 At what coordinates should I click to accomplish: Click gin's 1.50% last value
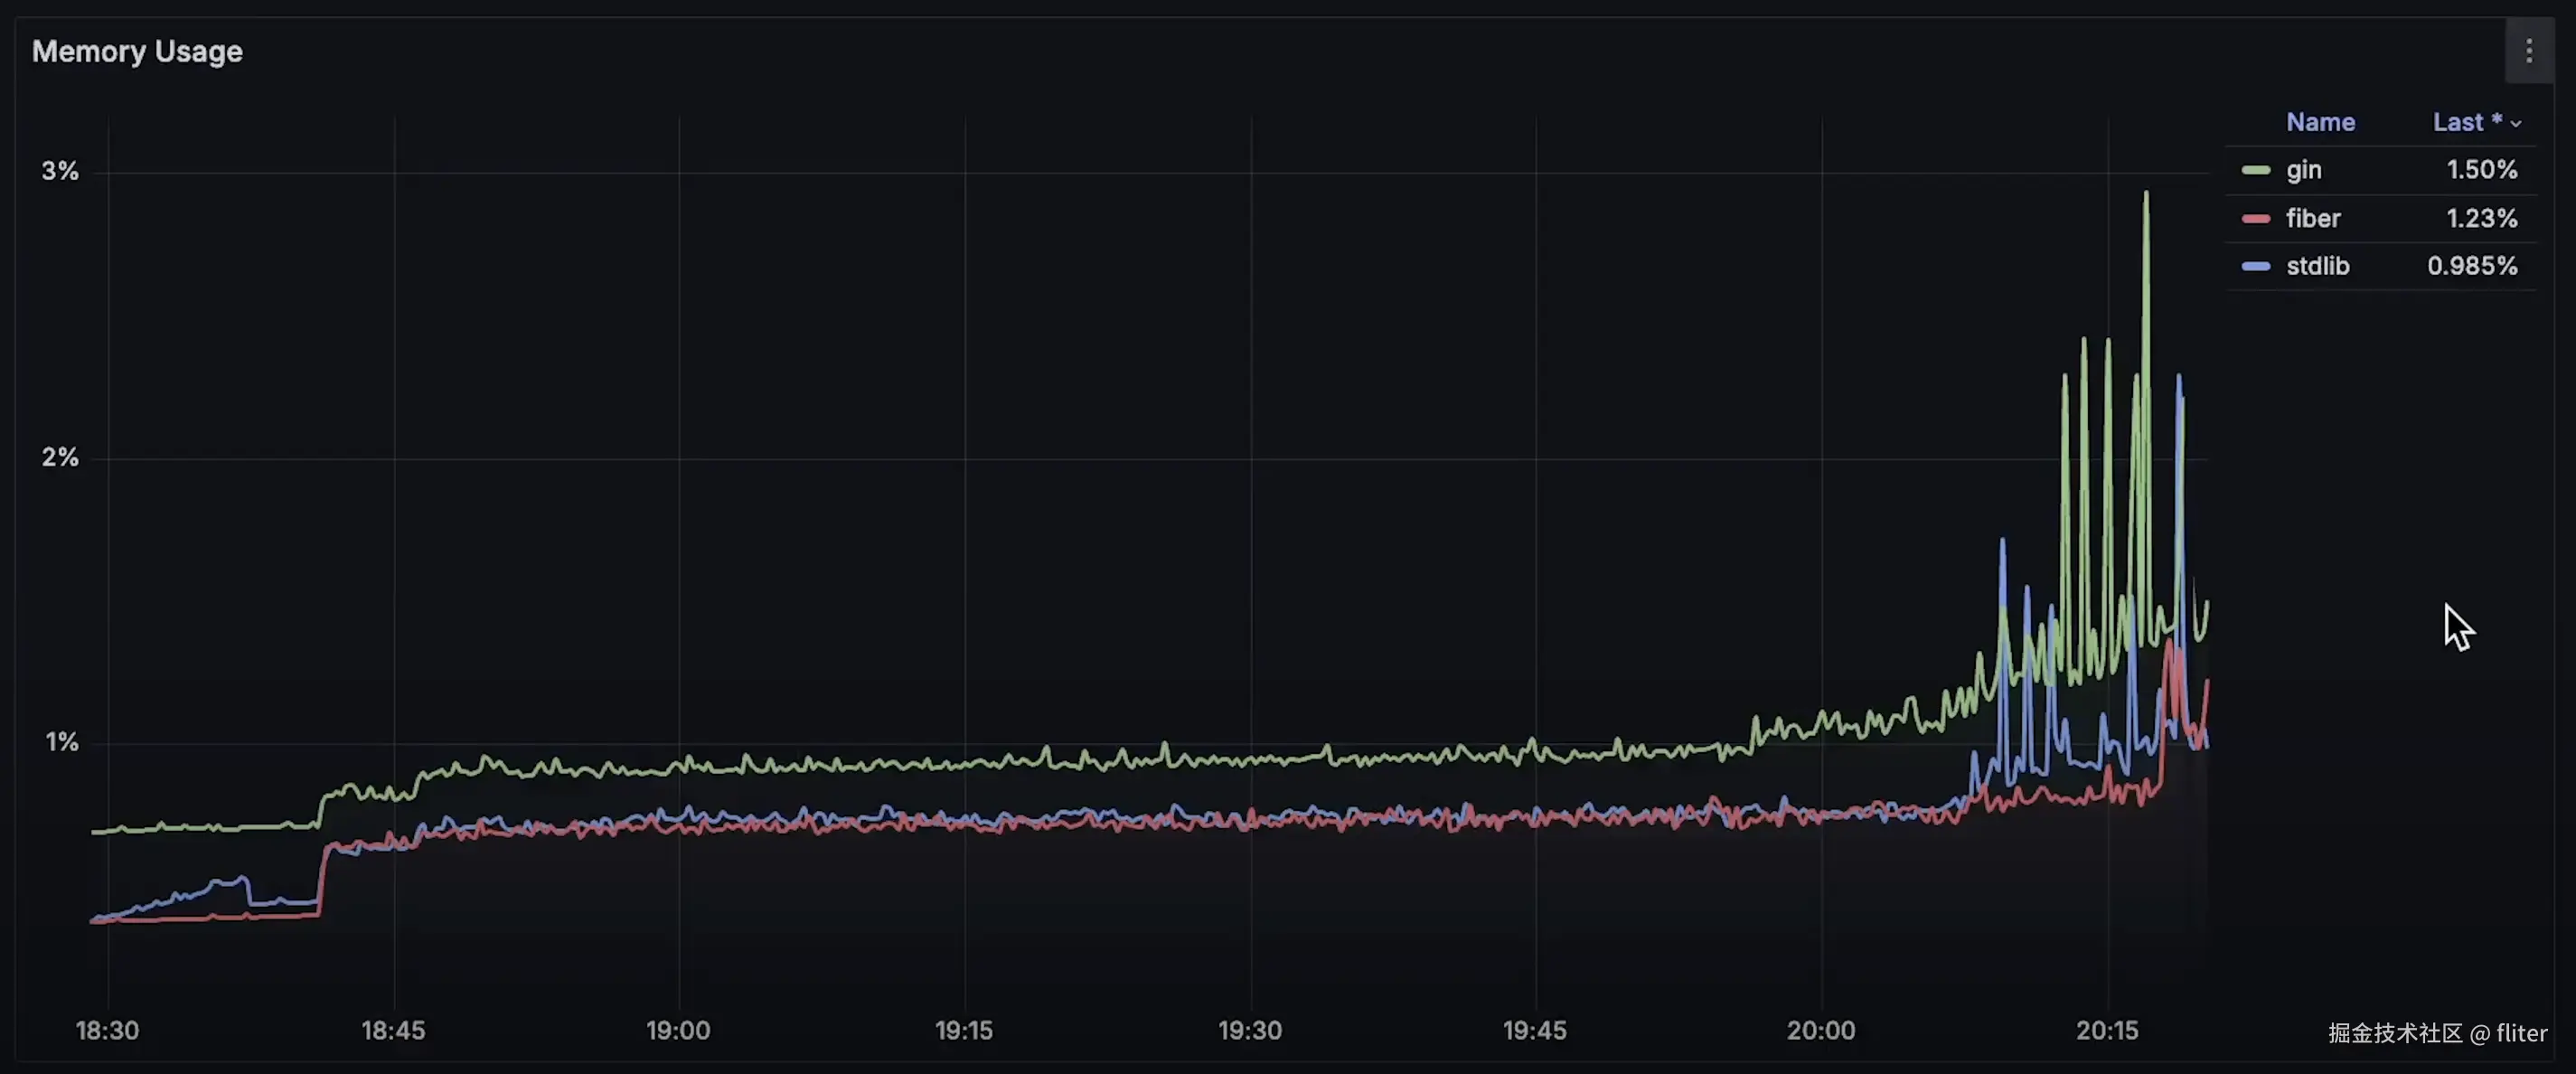(x=2481, y=170)
